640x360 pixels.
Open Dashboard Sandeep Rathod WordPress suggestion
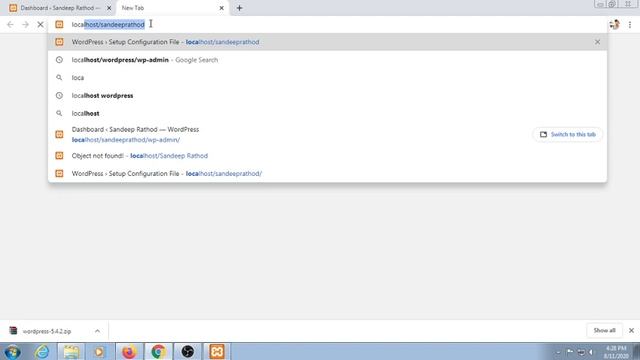pos(327,134)
